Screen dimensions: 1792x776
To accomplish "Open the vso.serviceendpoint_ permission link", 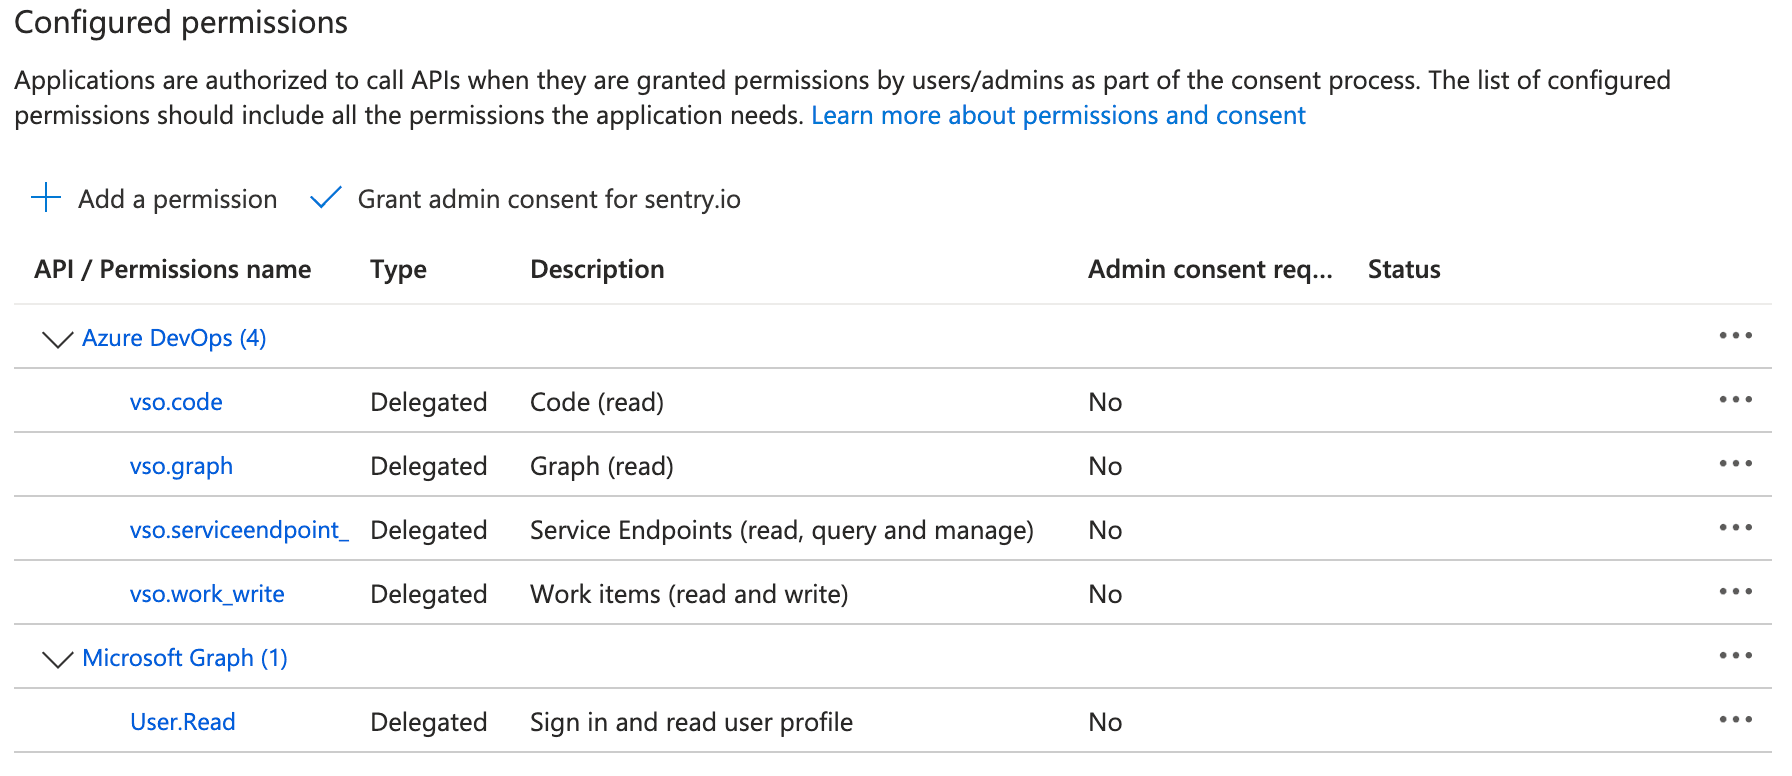I will pos(239,530).
